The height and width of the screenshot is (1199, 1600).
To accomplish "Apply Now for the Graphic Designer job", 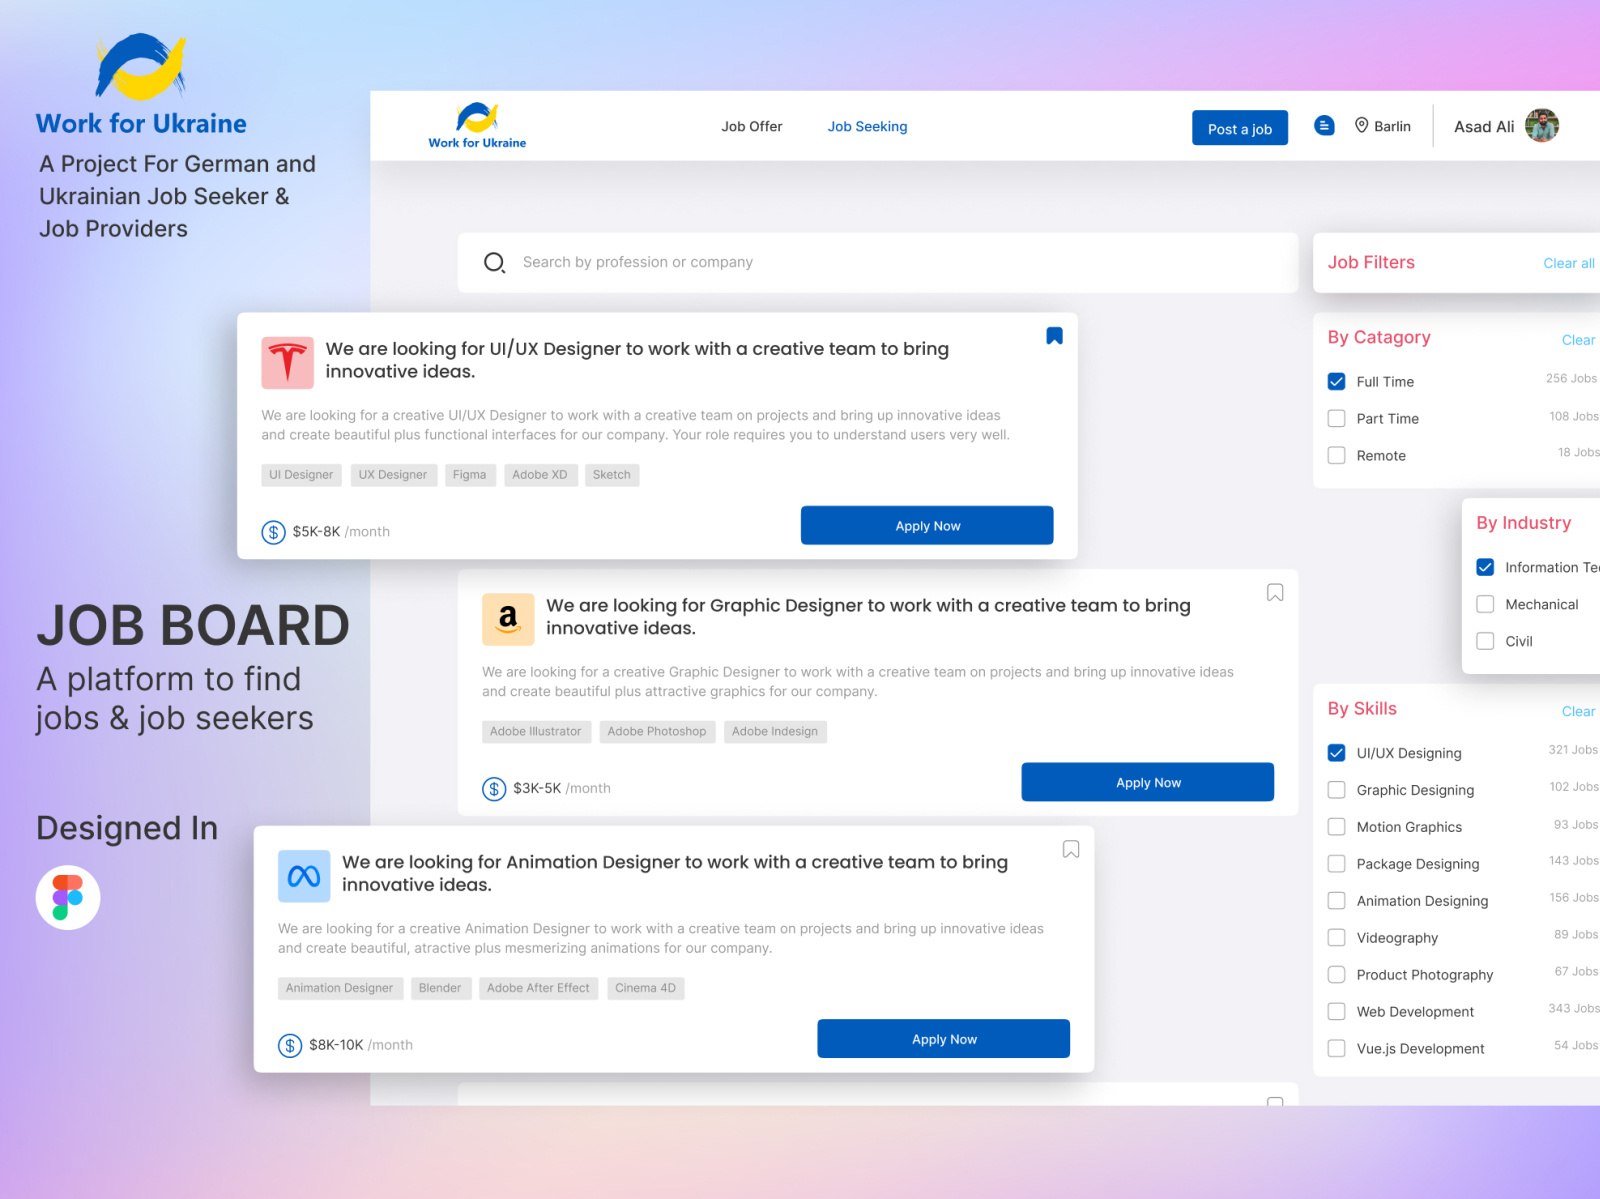I will point(1148,782).
